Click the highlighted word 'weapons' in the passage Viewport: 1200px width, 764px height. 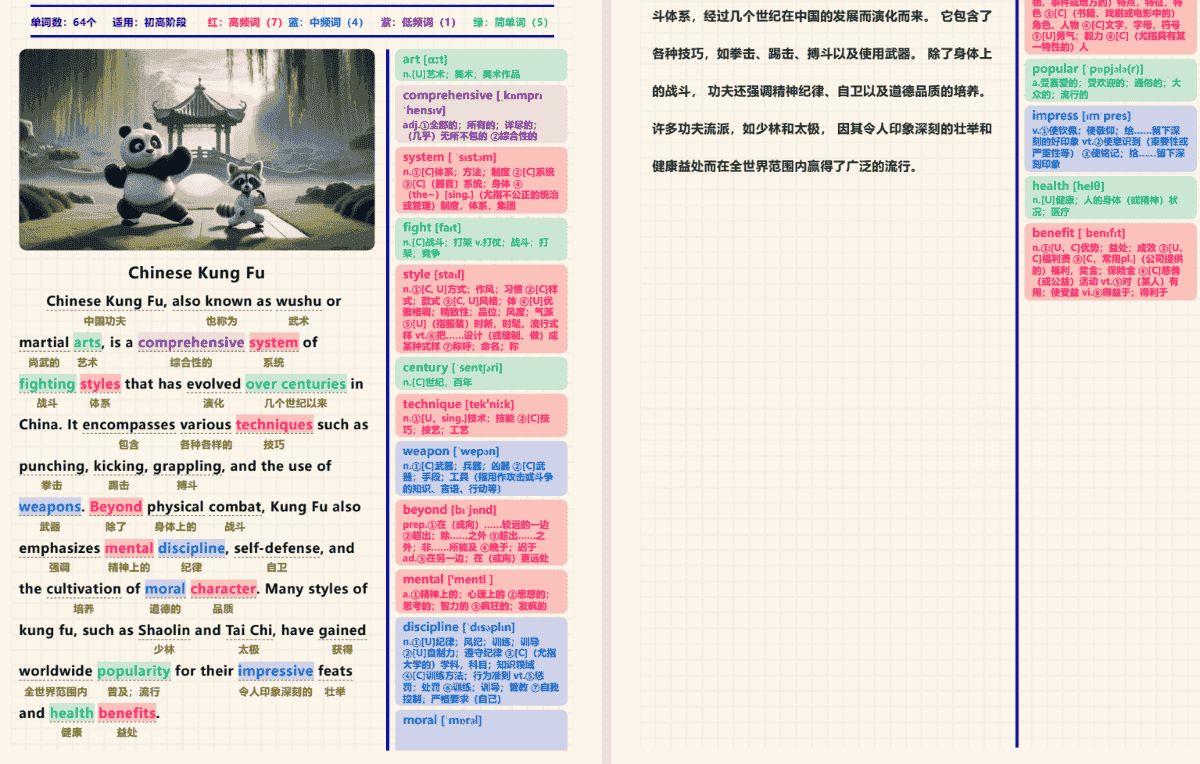click(x=50, y=507)
